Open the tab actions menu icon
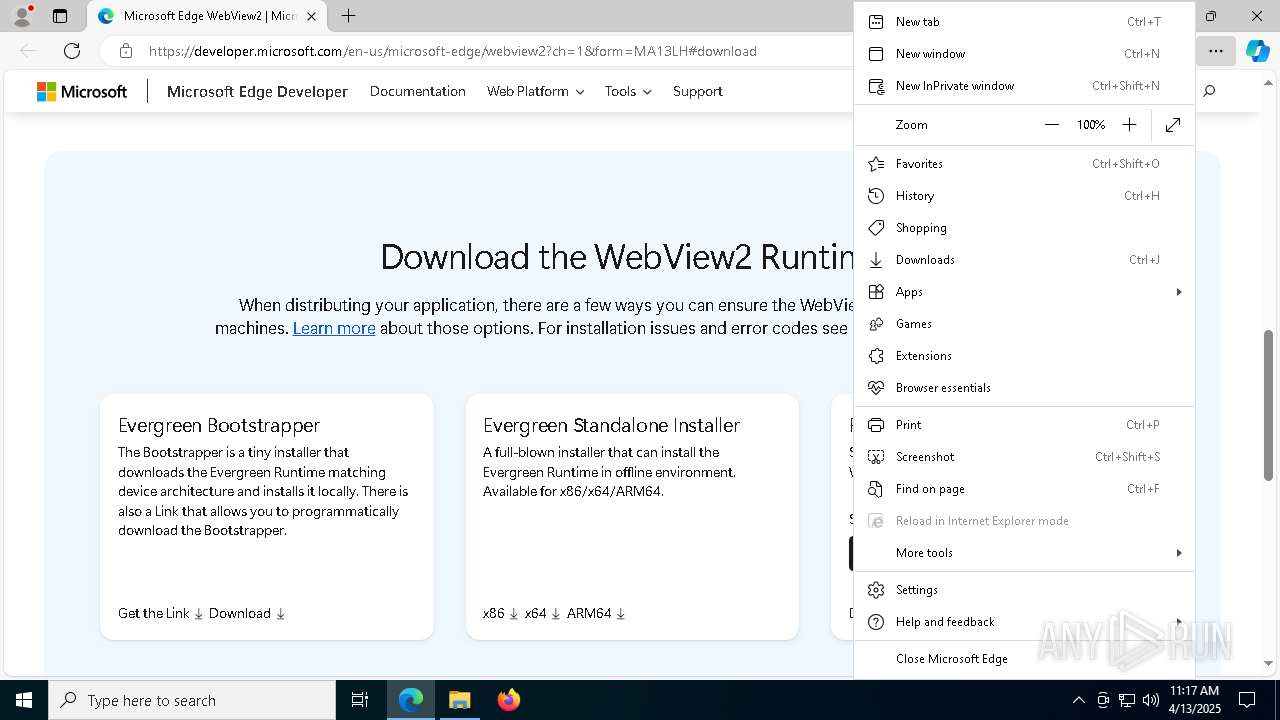Viewport: 1280px width, 720px height. pyautogui.click(x=60, y=16)
